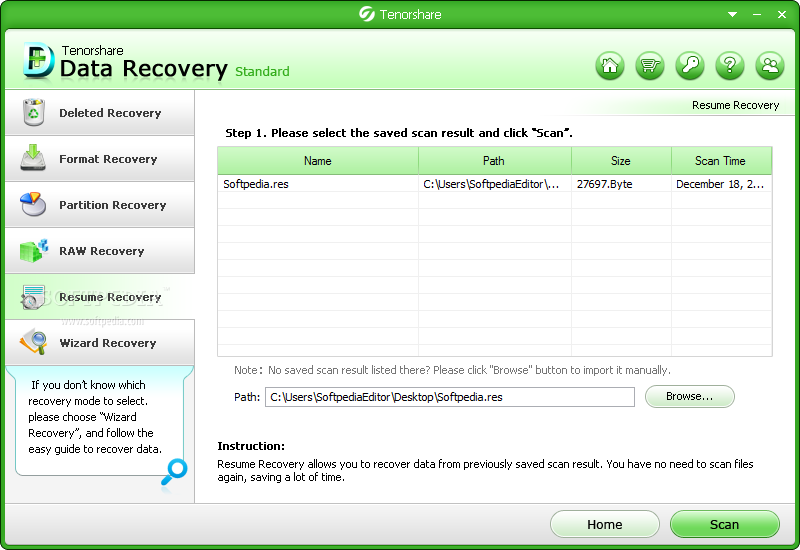800x550 pixels.
Task: Open the shopping cart purchase icon
Action: pyautogui.click(x=649, y=66)
